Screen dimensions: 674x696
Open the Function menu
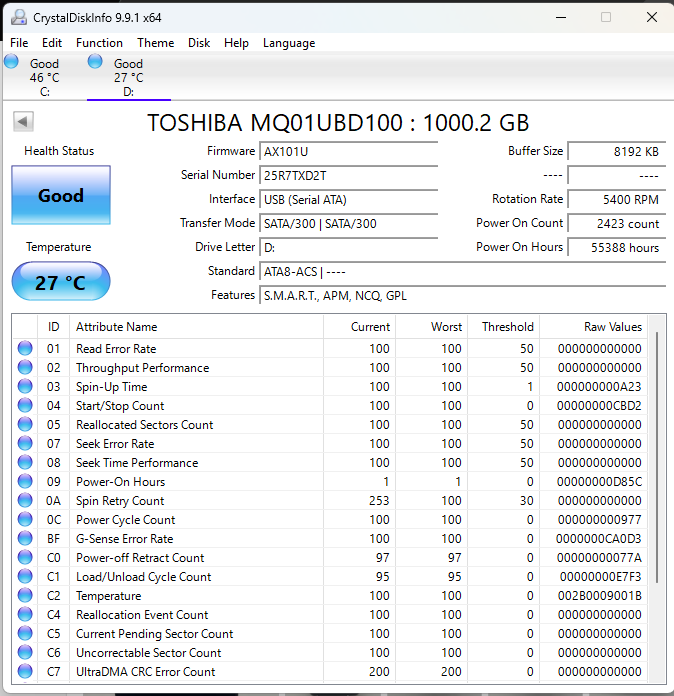click(x=99, y=43)
